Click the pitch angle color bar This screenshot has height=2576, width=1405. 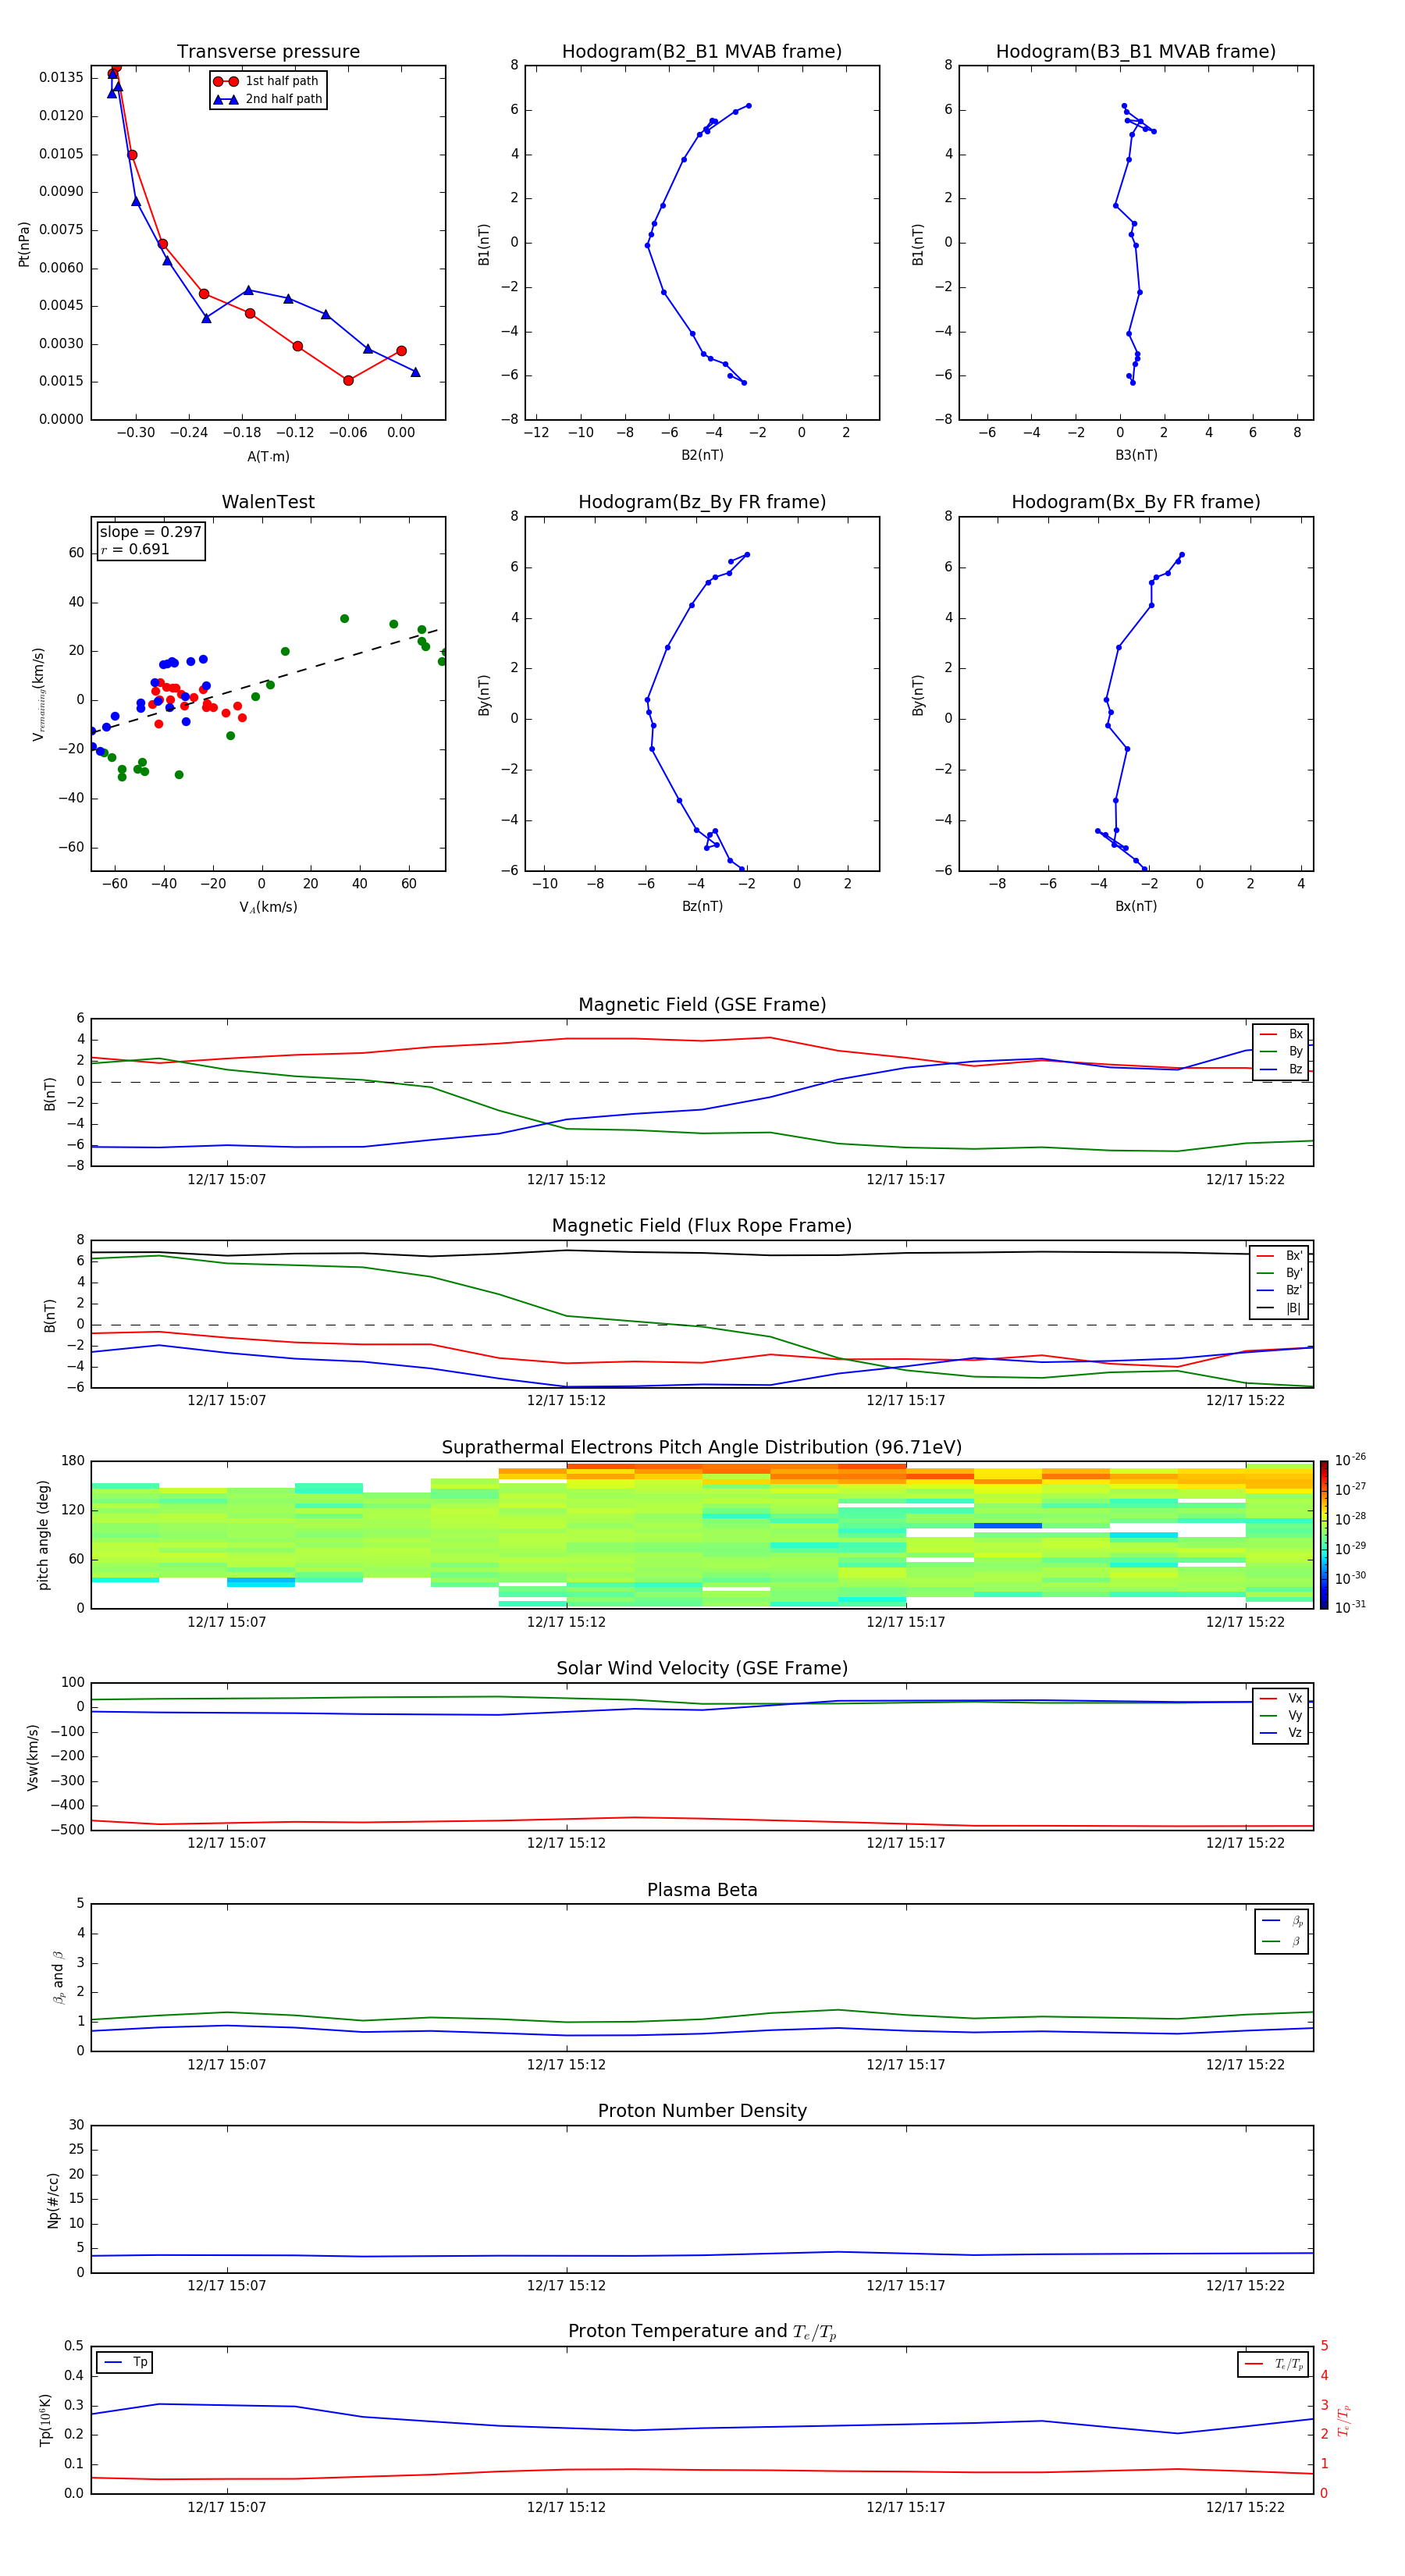coord(1324,1535)
